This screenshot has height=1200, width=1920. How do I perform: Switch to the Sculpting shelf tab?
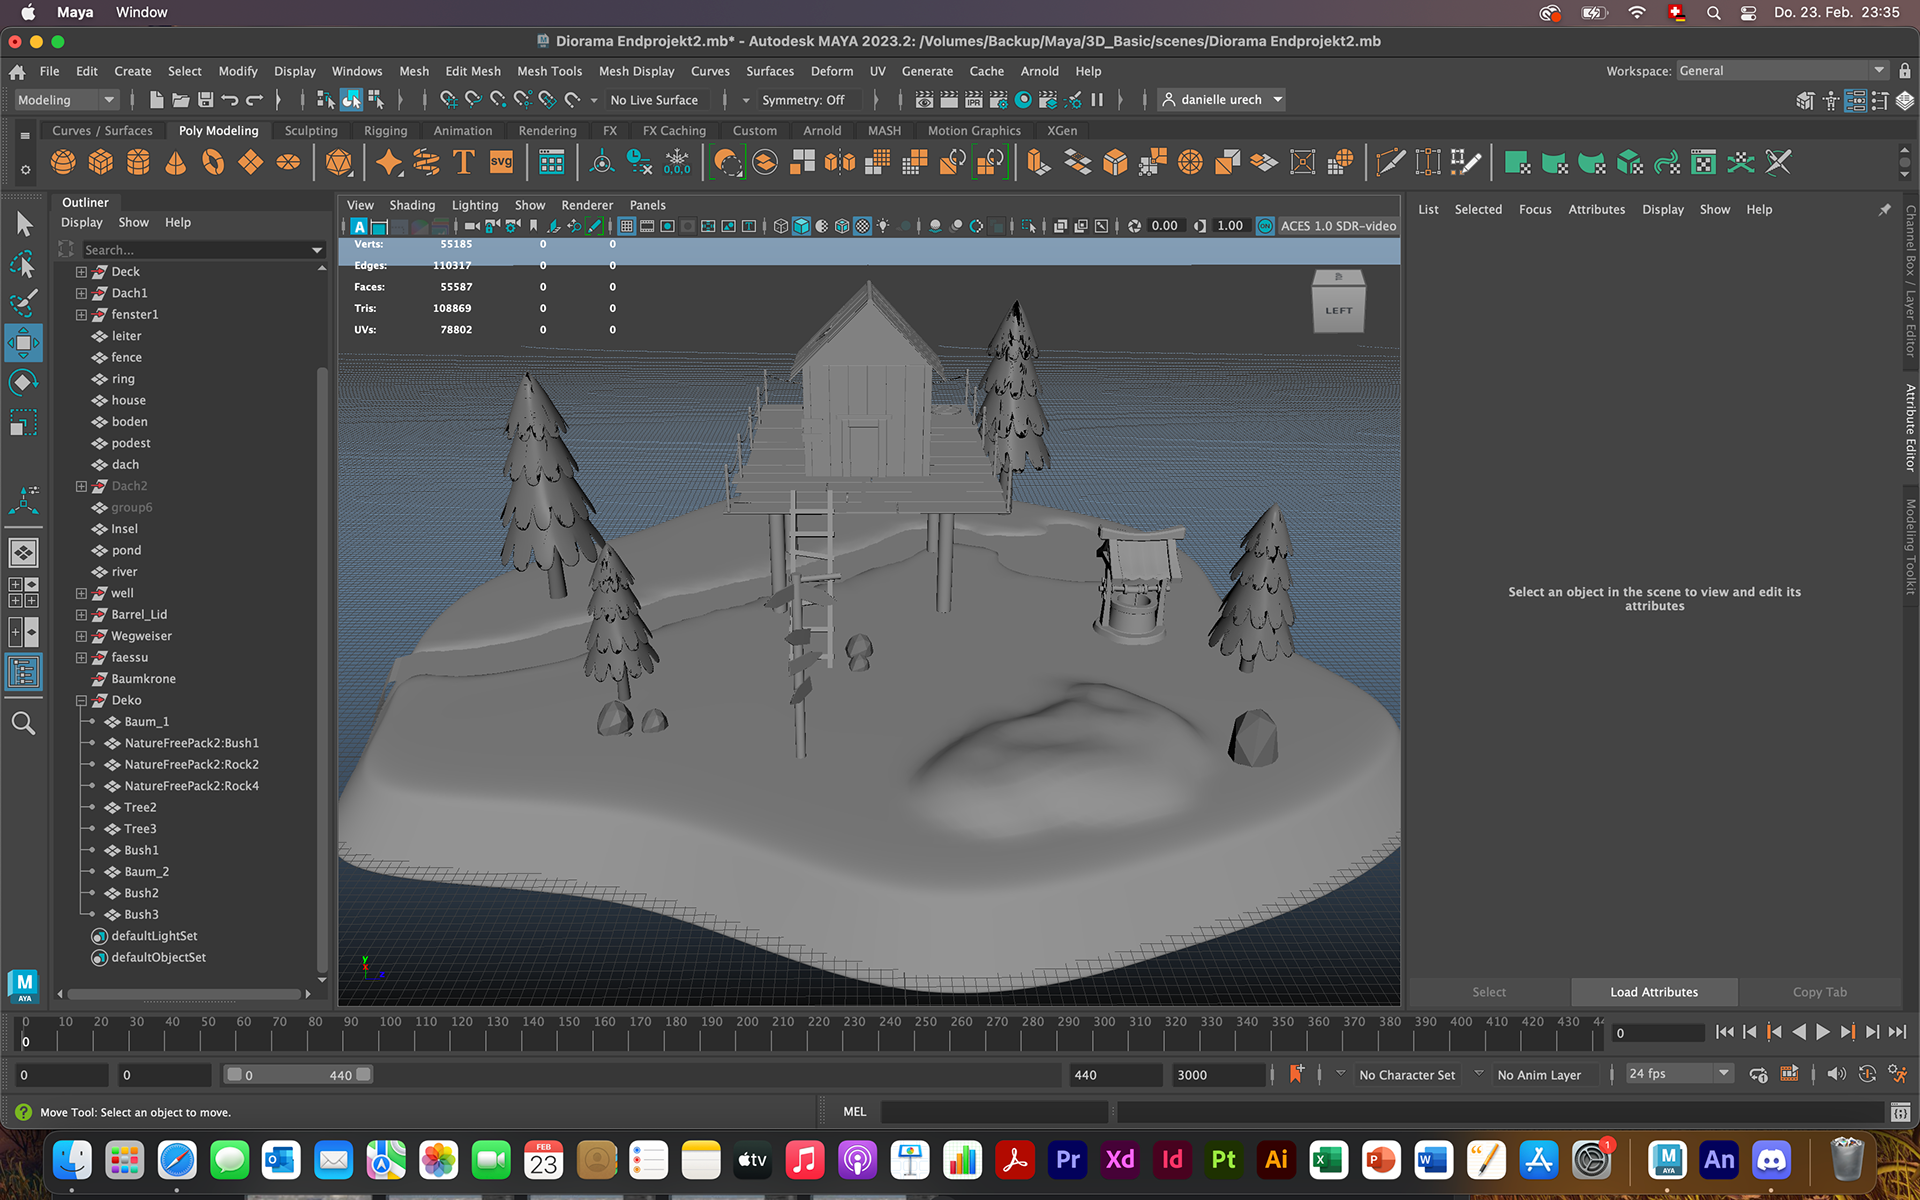click(311, 131)
